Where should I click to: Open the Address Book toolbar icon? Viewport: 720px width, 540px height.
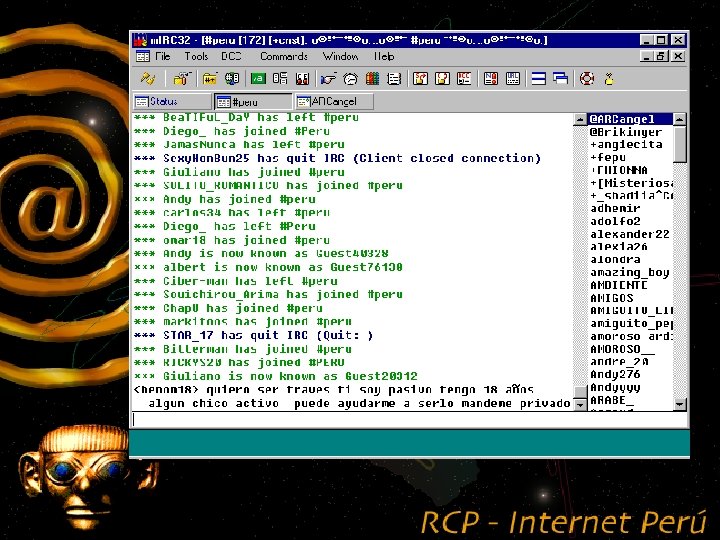click(394, 79)
